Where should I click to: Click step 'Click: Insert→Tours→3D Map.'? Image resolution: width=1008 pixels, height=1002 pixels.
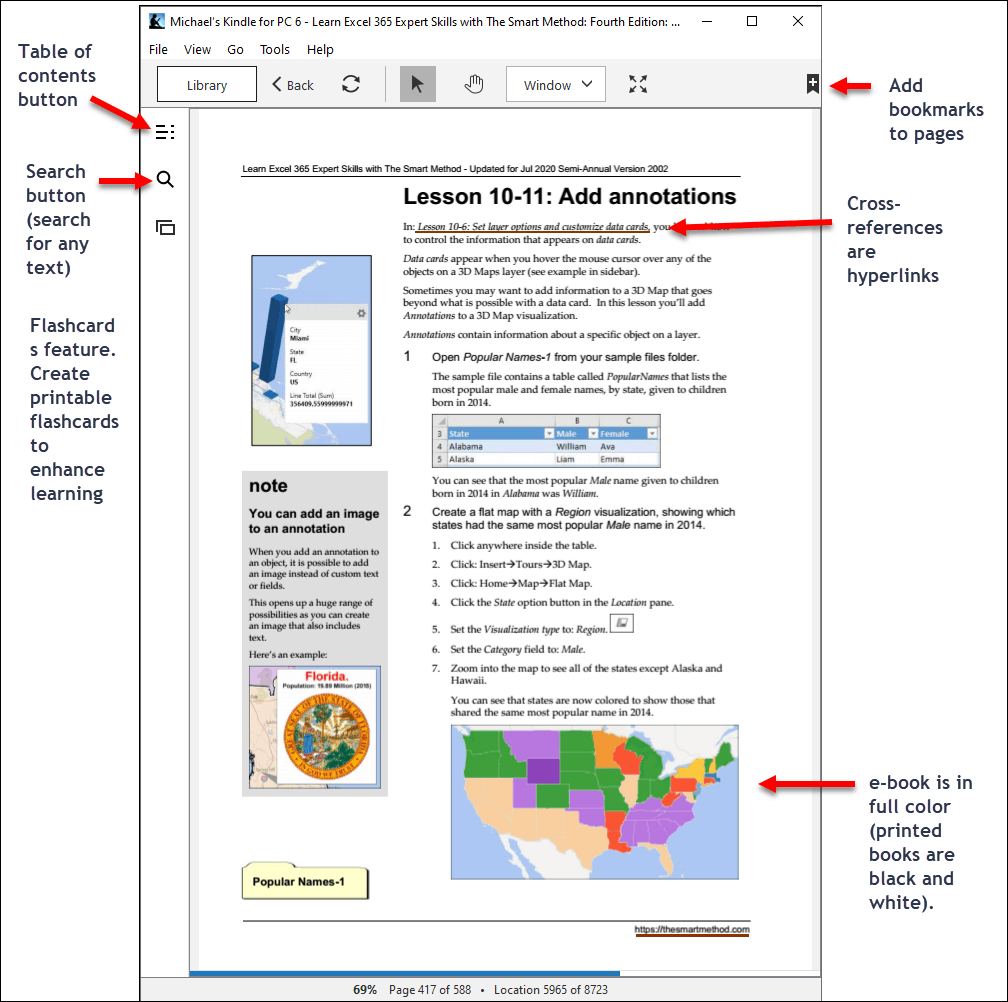[521, 564]
